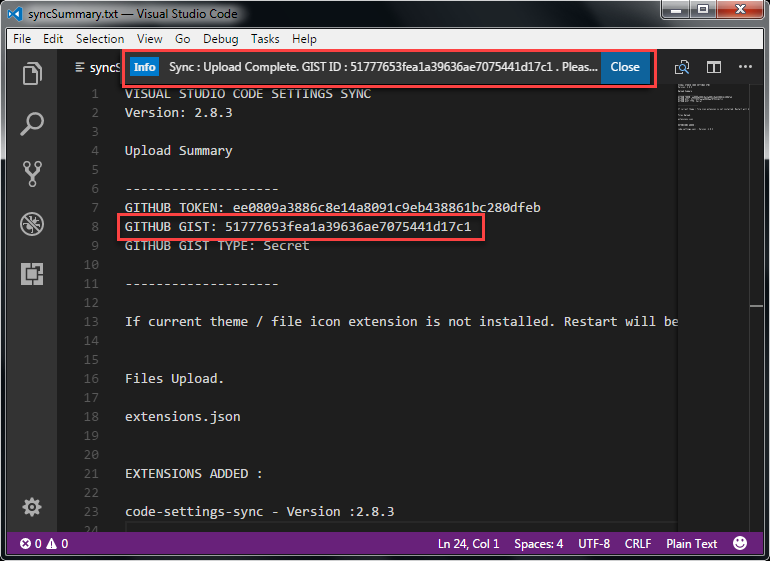Image resolution: width=770 pixels, height=561 pixels.
Task: Open the Selection menu
Action: [x=100, y=39]
